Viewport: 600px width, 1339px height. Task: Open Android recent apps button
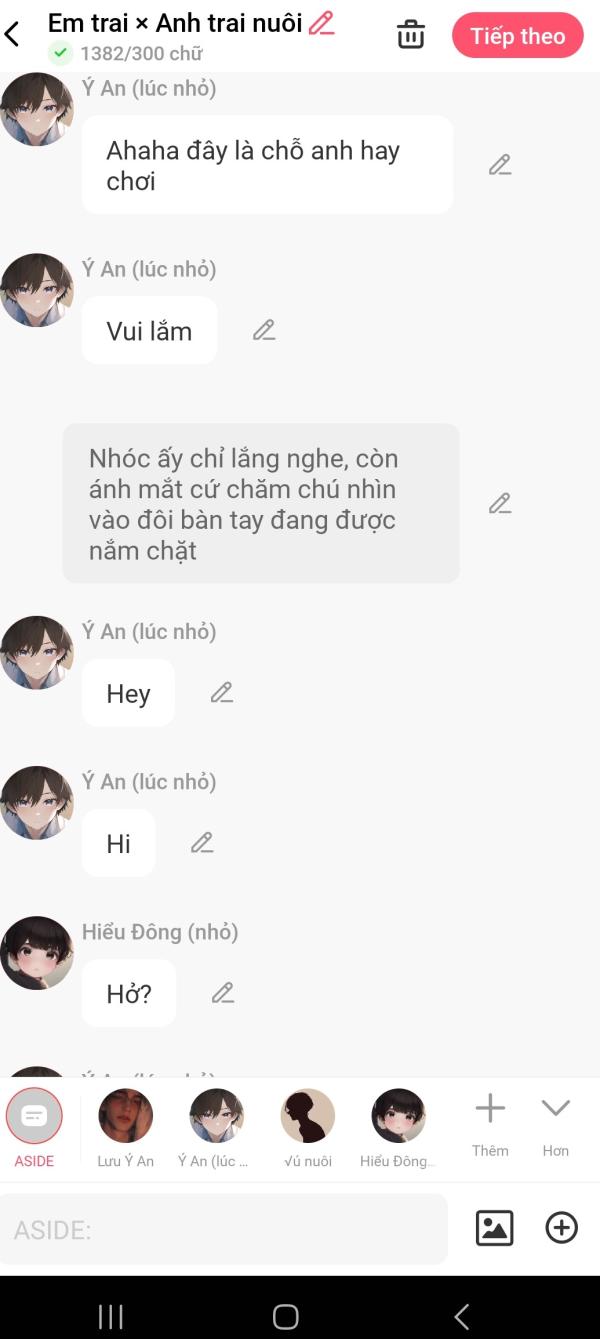tap(111, 1316)
